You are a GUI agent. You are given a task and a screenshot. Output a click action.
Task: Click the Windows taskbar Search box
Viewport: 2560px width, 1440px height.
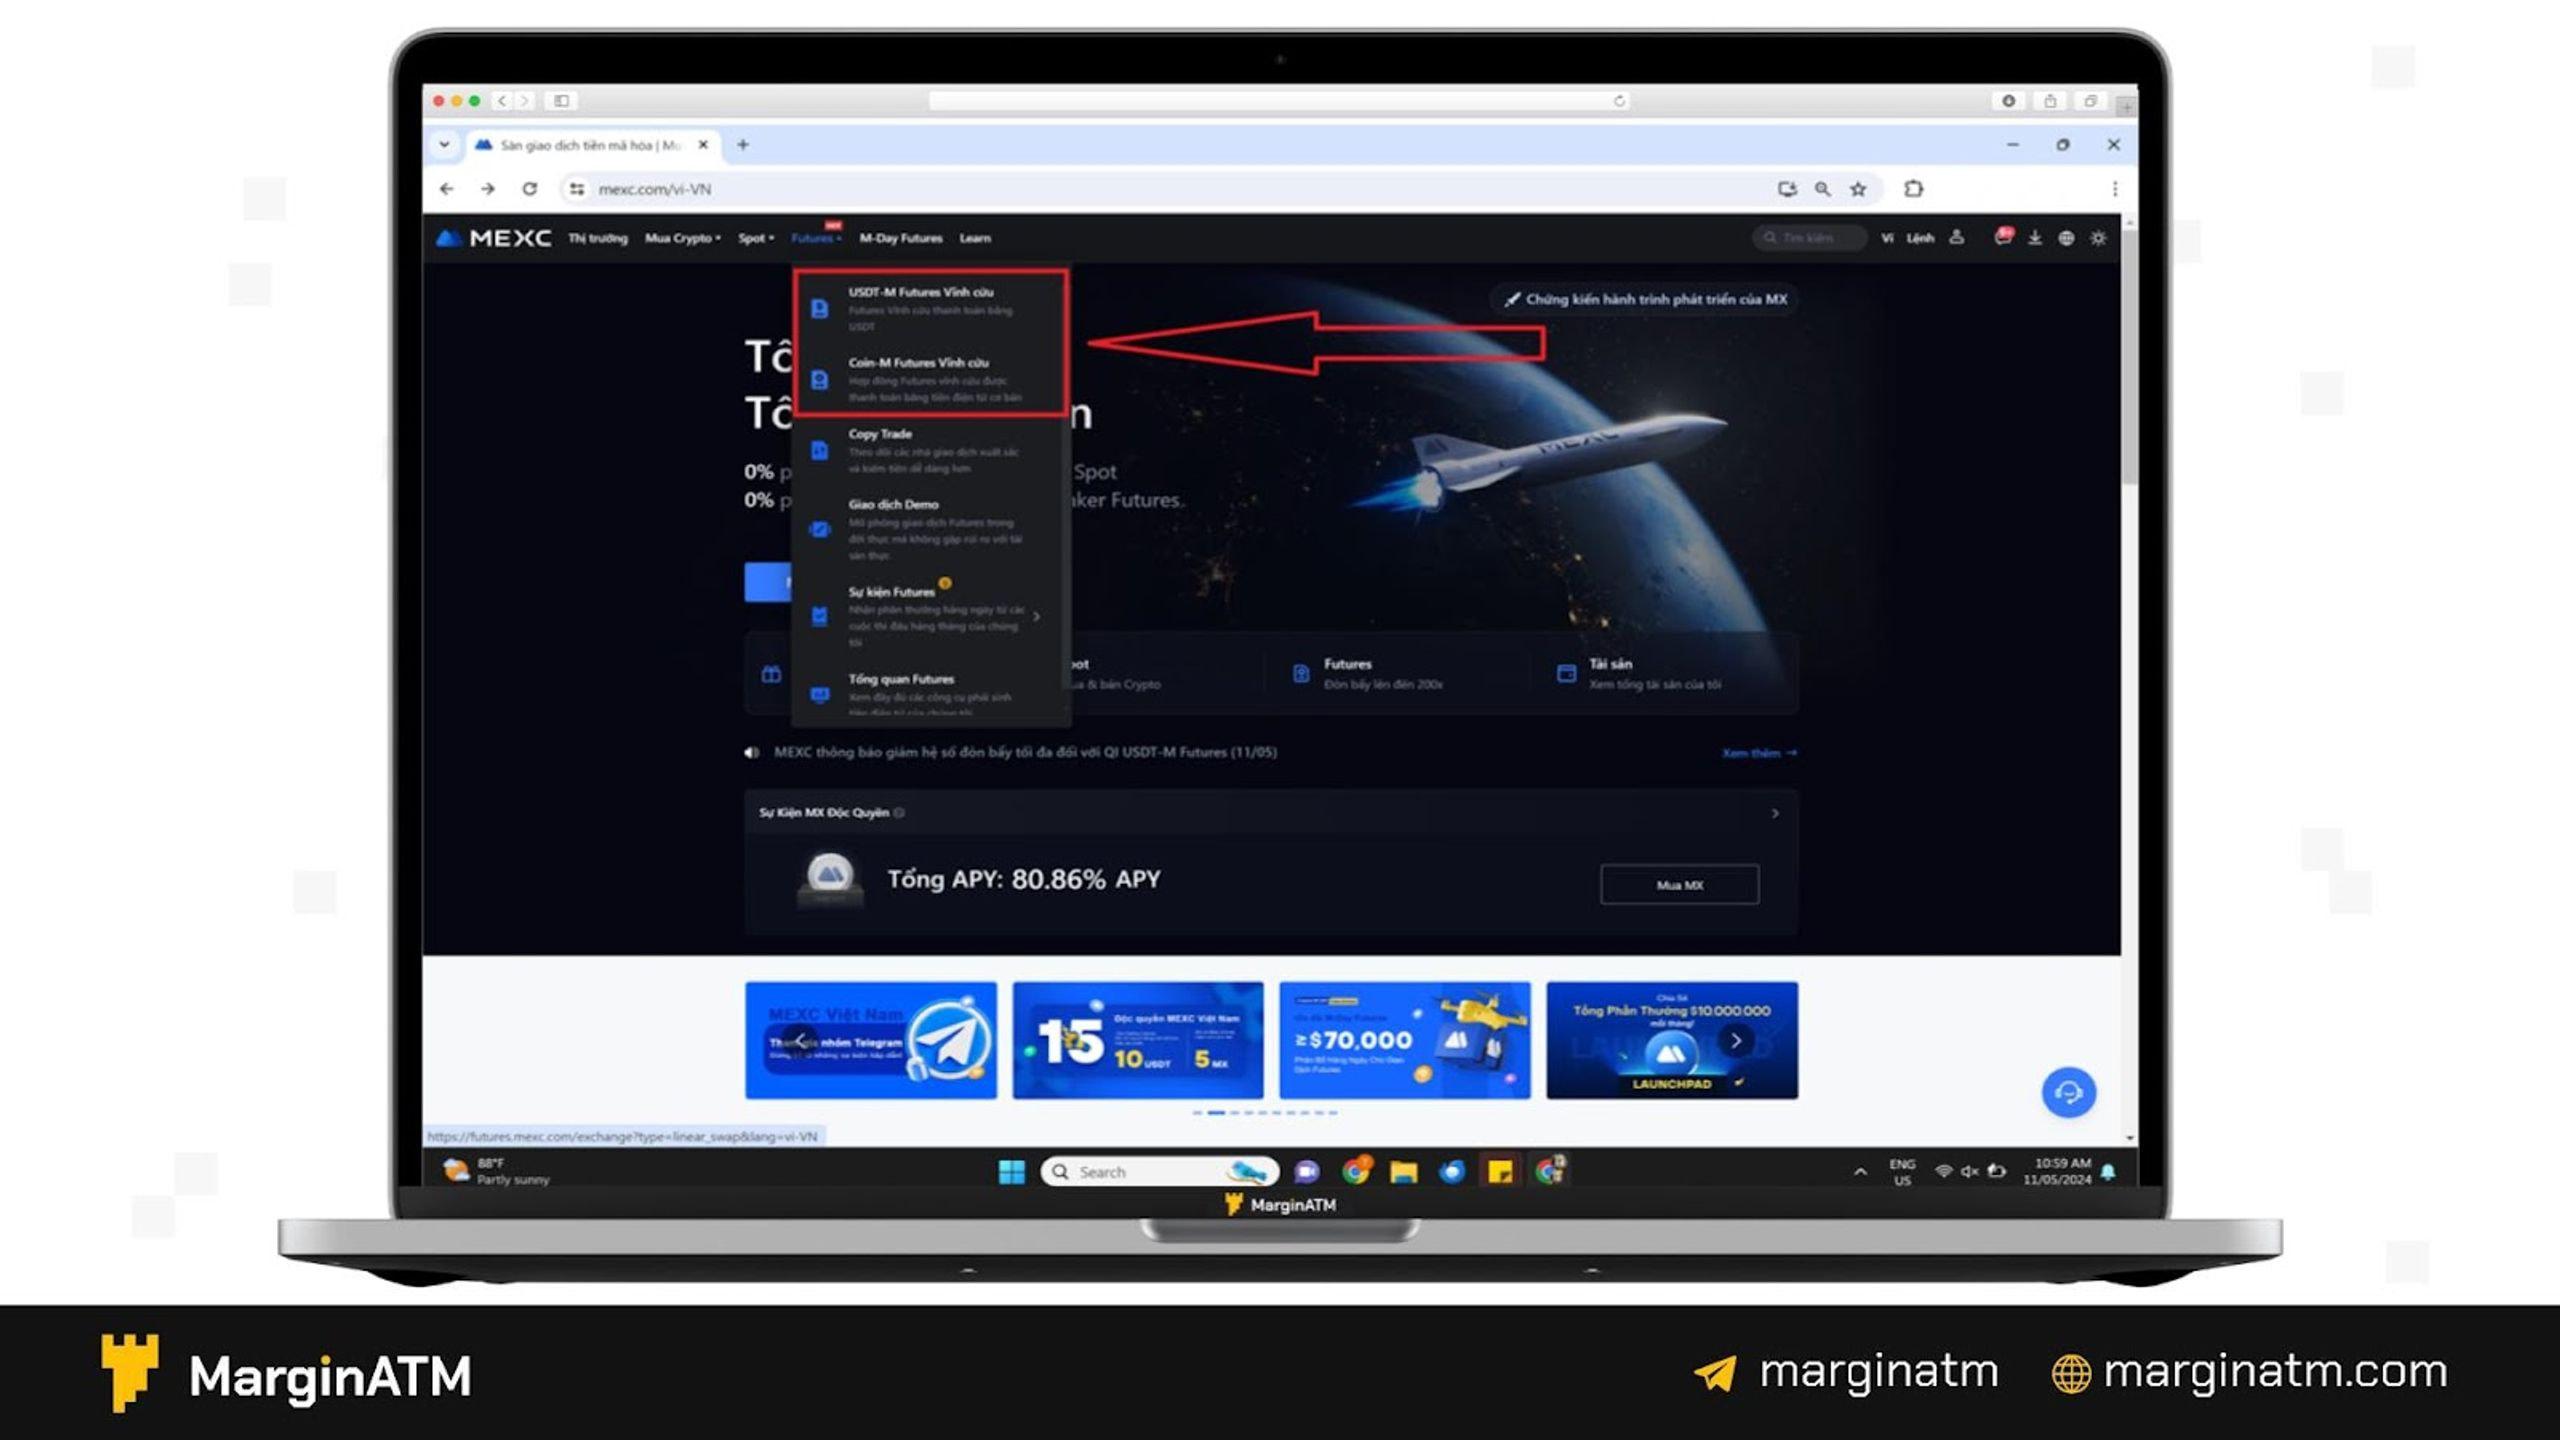tap(1160, 1172)
